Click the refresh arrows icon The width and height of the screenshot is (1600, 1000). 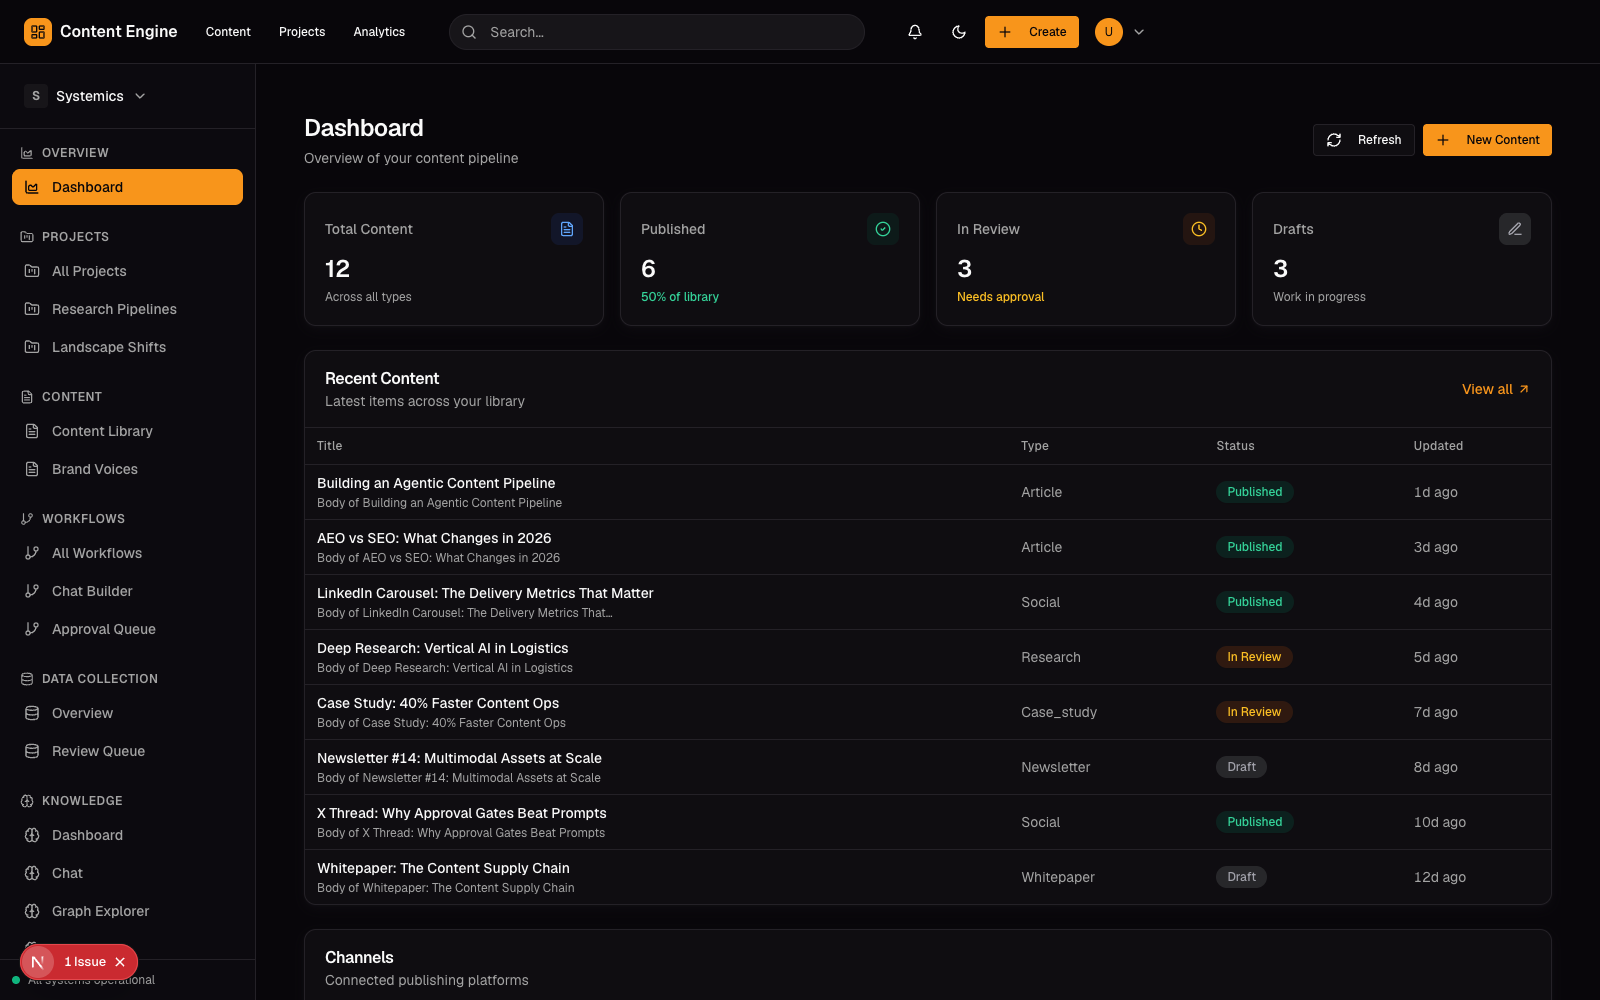(x=1334, y=140)
